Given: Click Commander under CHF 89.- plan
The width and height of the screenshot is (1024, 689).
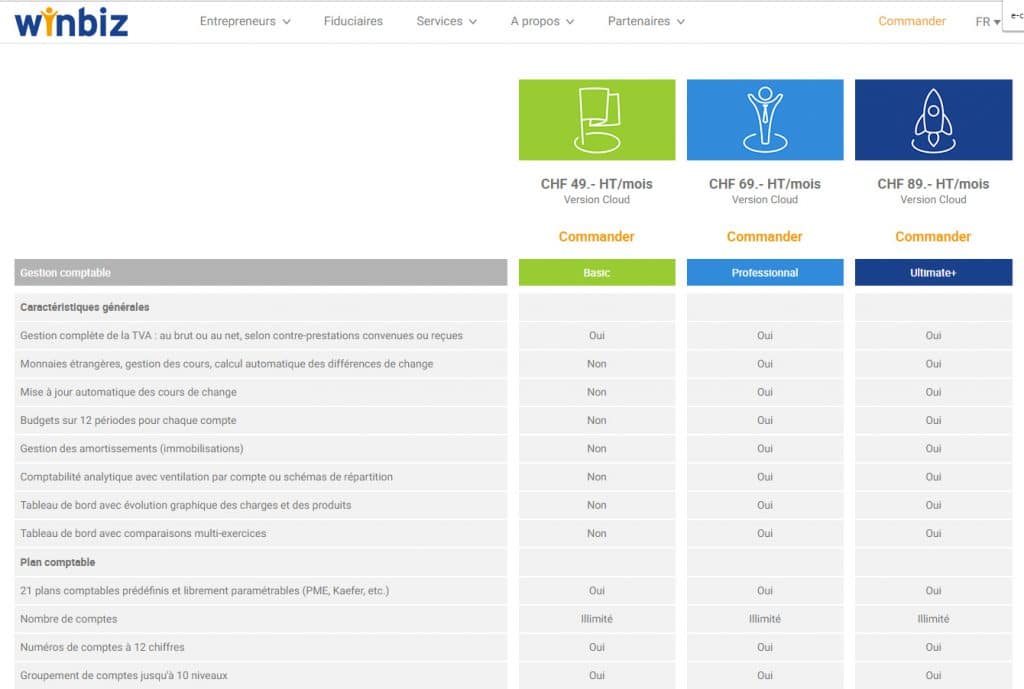Looking at the screenshot, I should point(933,236).
